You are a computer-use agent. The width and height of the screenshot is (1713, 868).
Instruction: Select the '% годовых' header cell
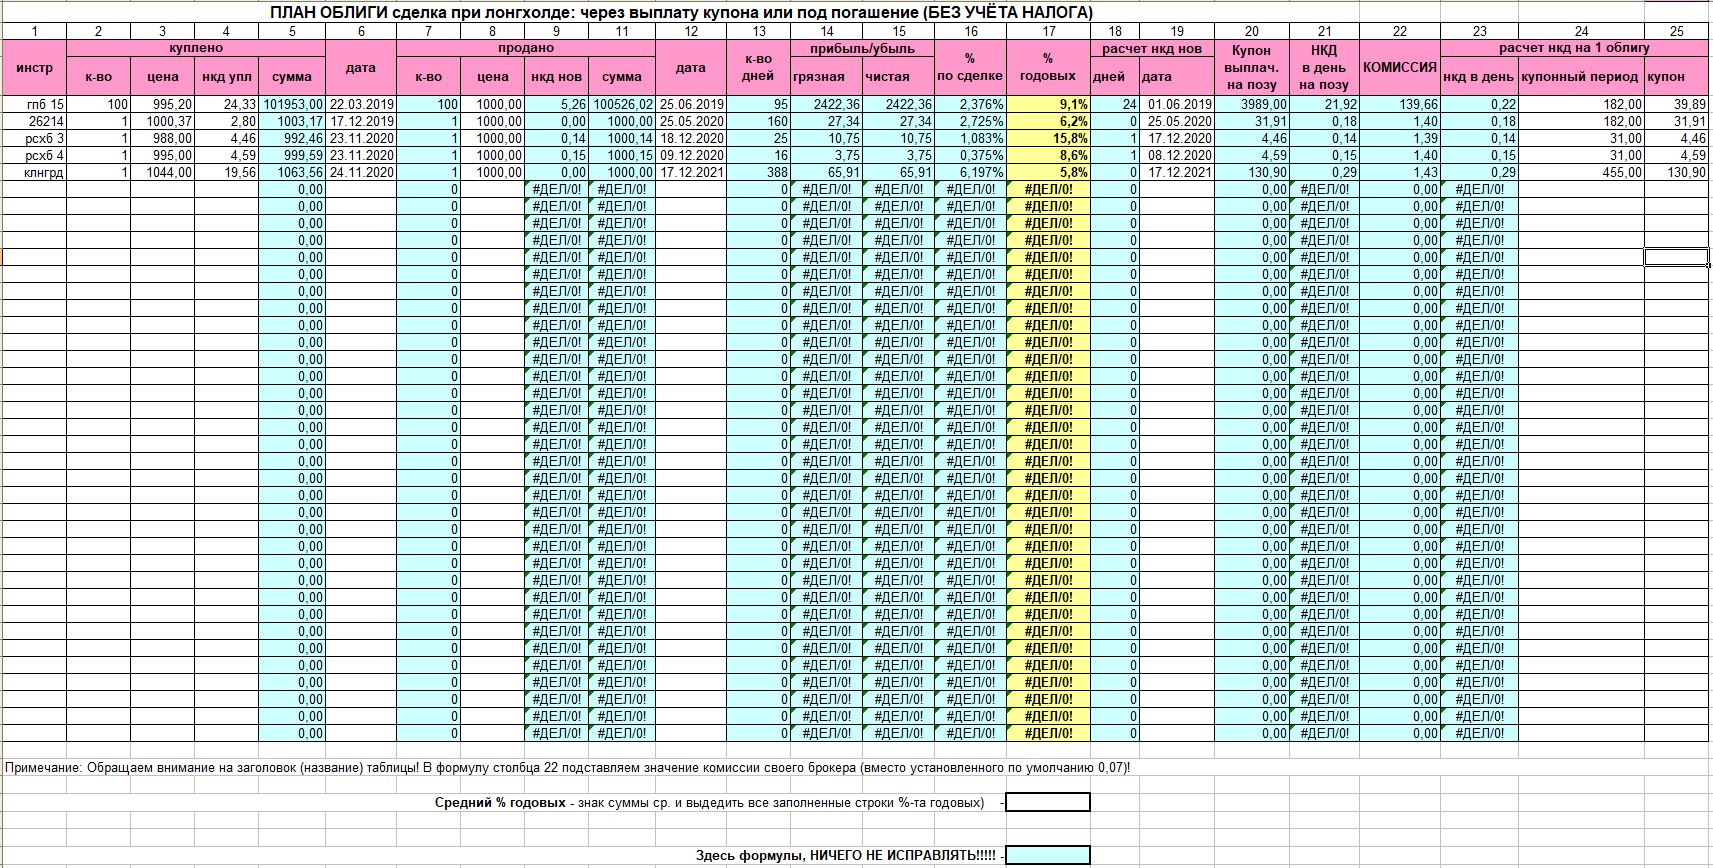1047,68
